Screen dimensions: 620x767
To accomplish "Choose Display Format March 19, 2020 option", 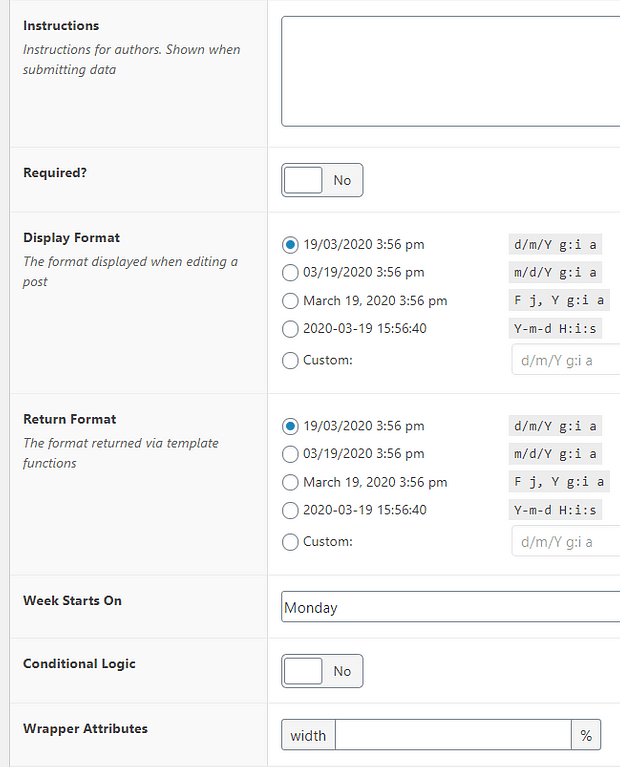I will pos(291,300).
